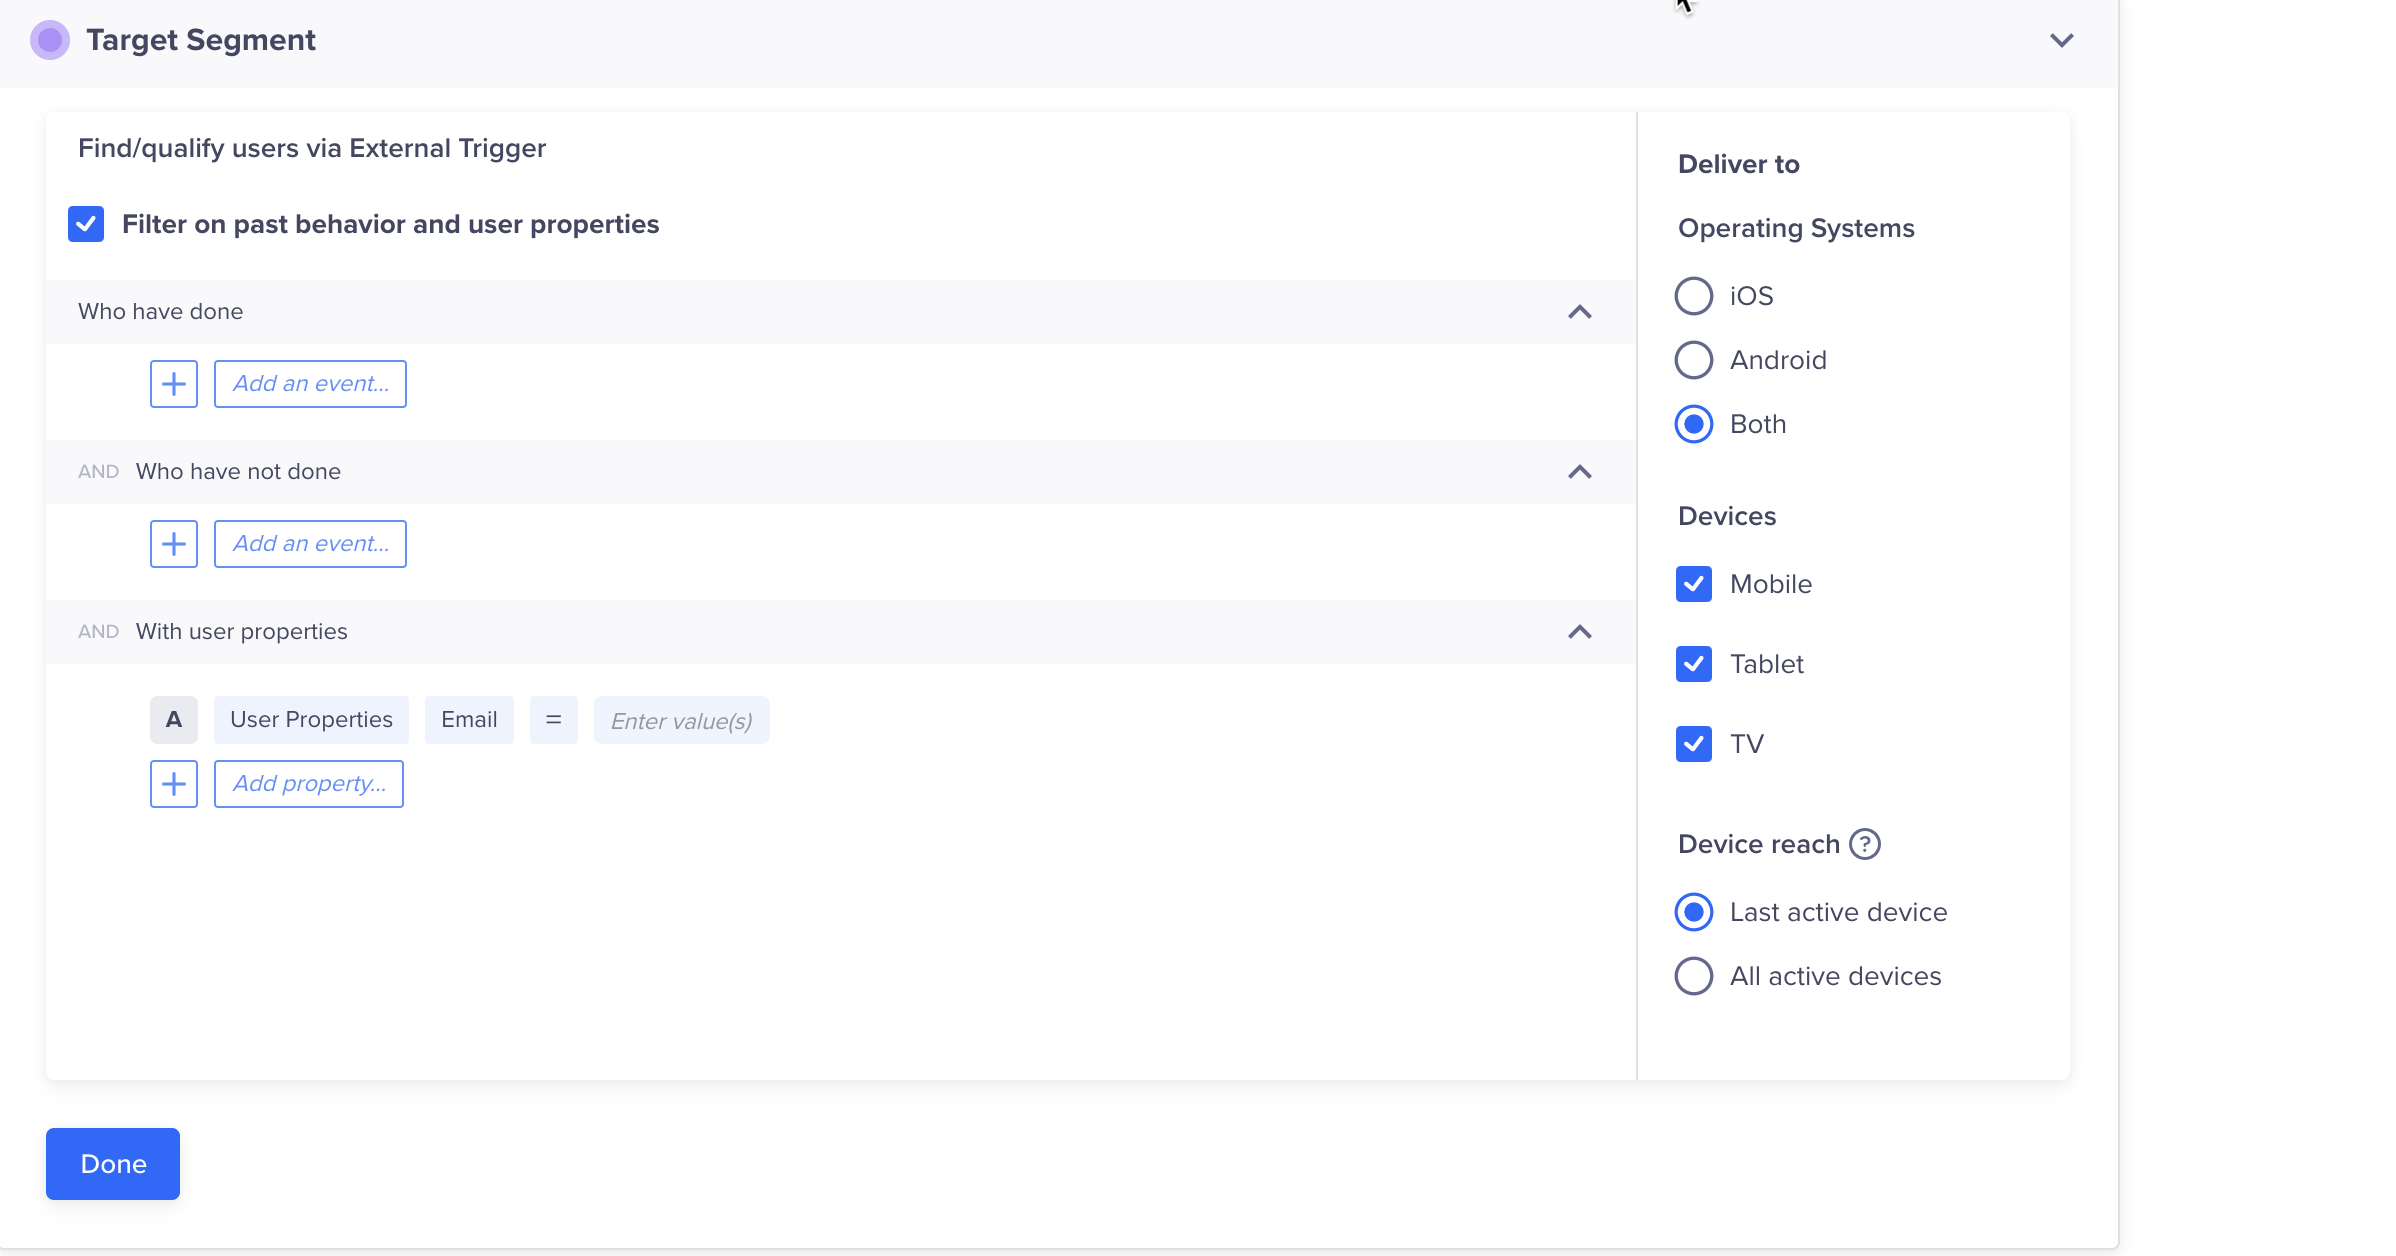This screenshot has width=2396, height=1256.
Task: Select All active devices radio
Action: click(x=1694, y=976)
